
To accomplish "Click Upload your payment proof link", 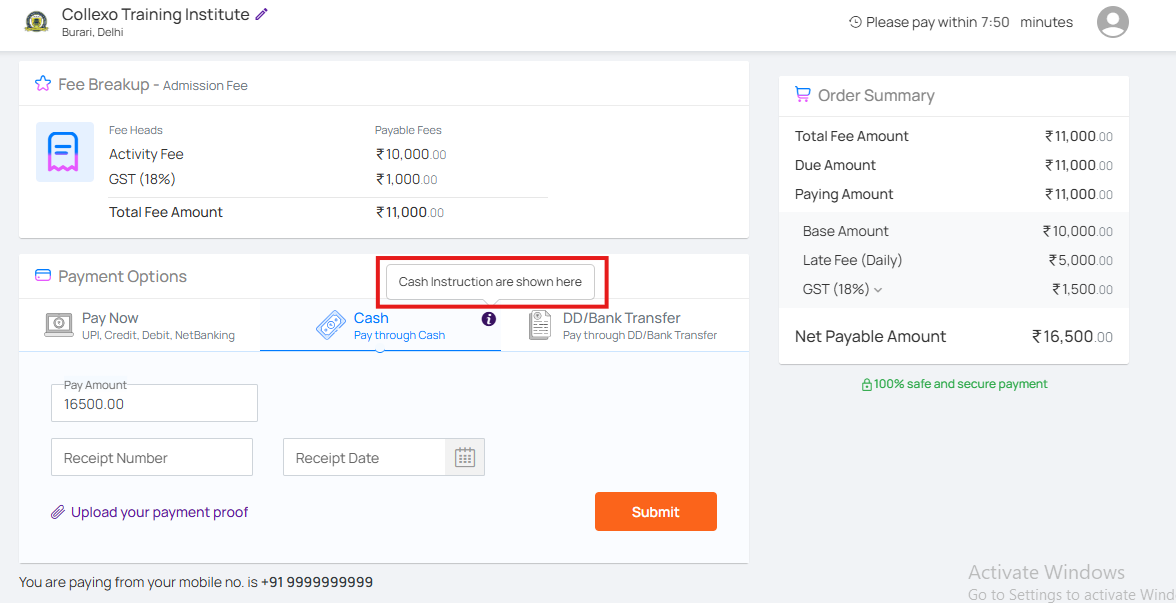I will 159,512.
